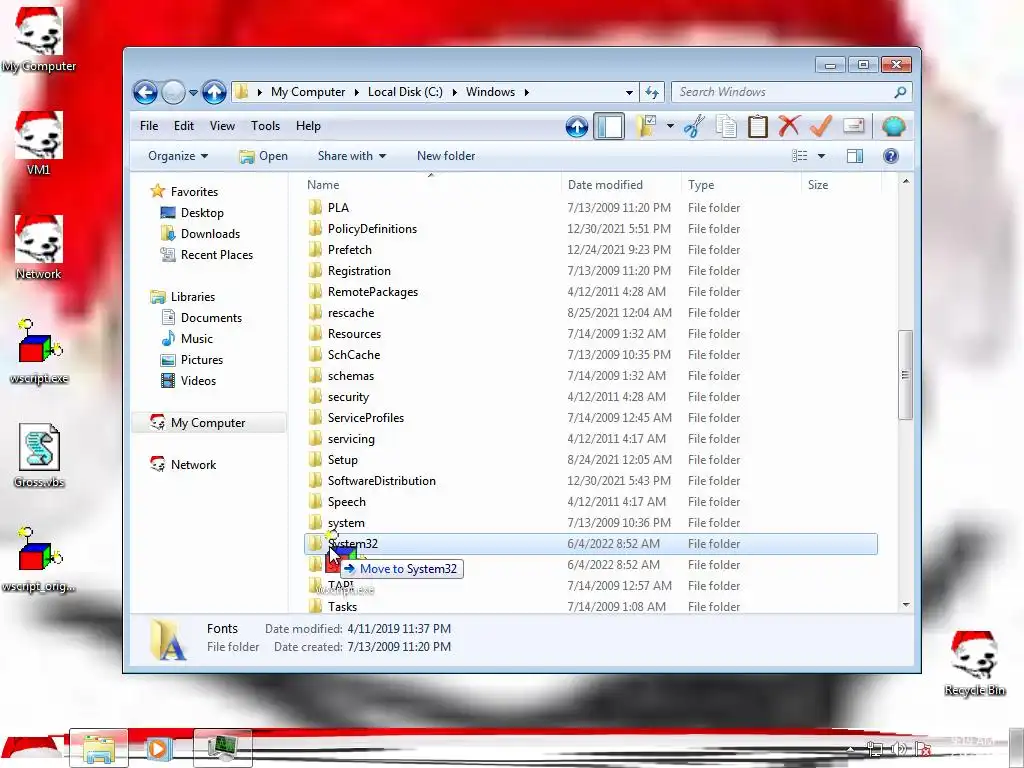Sort by the Type column header
This screenshot has height=768, width=1024.
741,185
